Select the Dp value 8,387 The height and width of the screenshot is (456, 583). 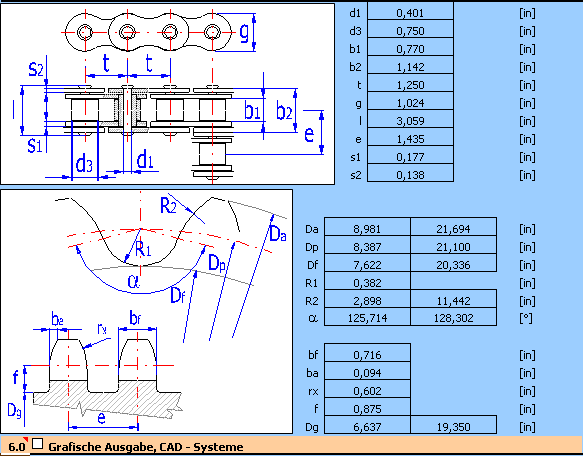tap(367, 245)
